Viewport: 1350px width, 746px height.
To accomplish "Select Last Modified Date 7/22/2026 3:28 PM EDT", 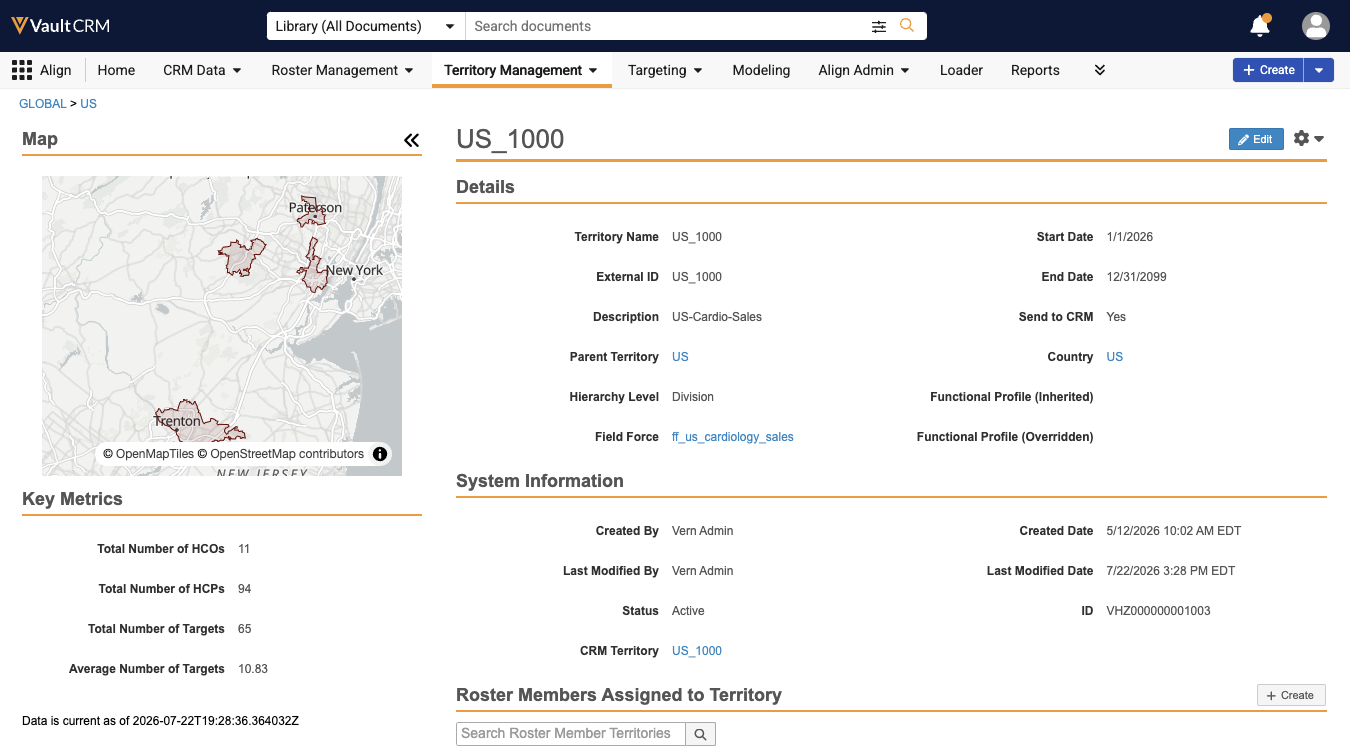I will click(x=1171, y=571).
